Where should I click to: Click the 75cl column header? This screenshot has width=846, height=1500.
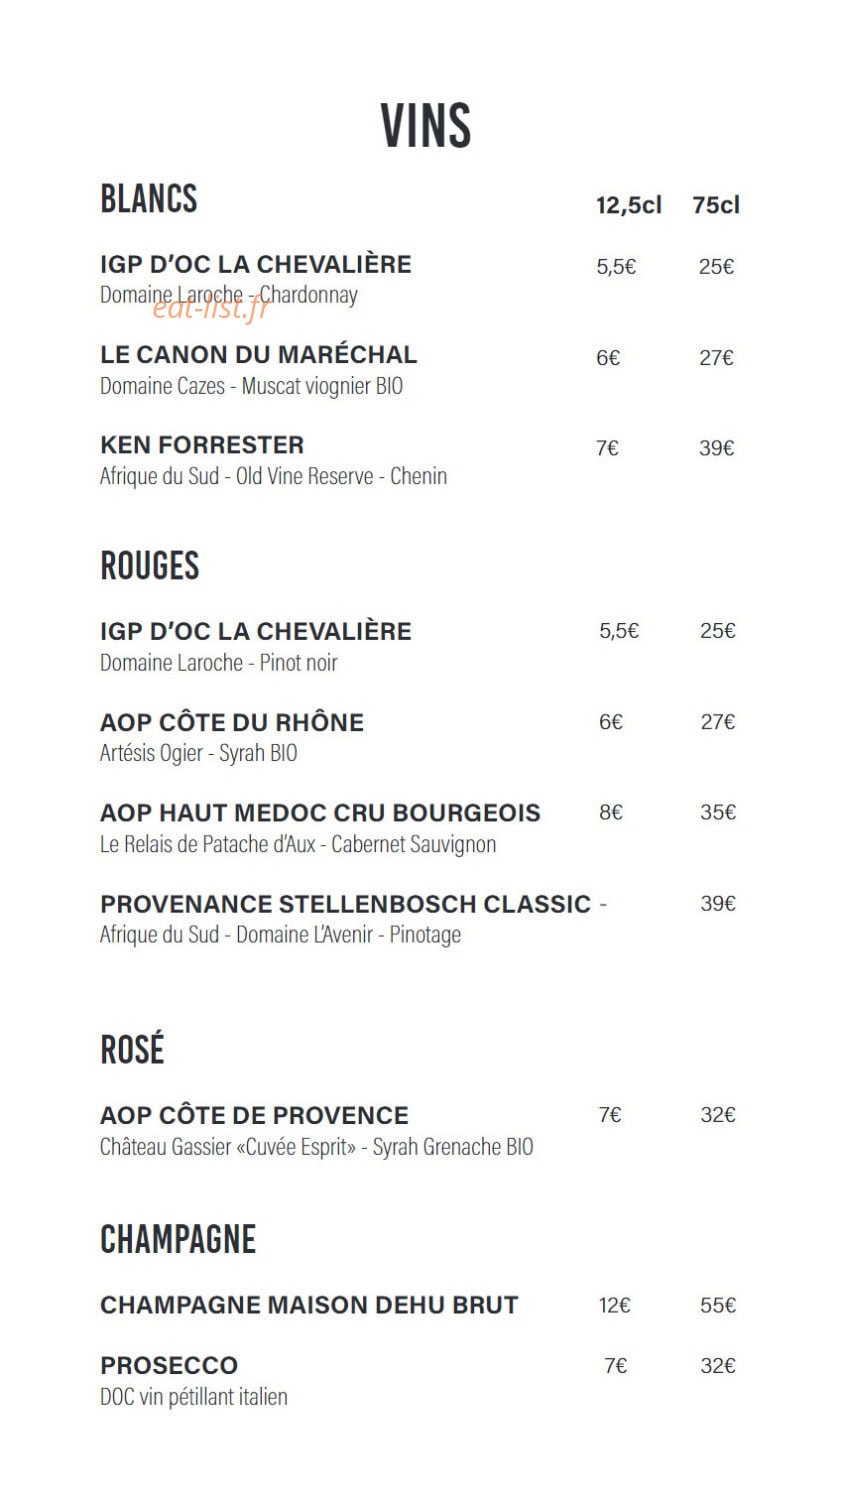click(716, 204)
